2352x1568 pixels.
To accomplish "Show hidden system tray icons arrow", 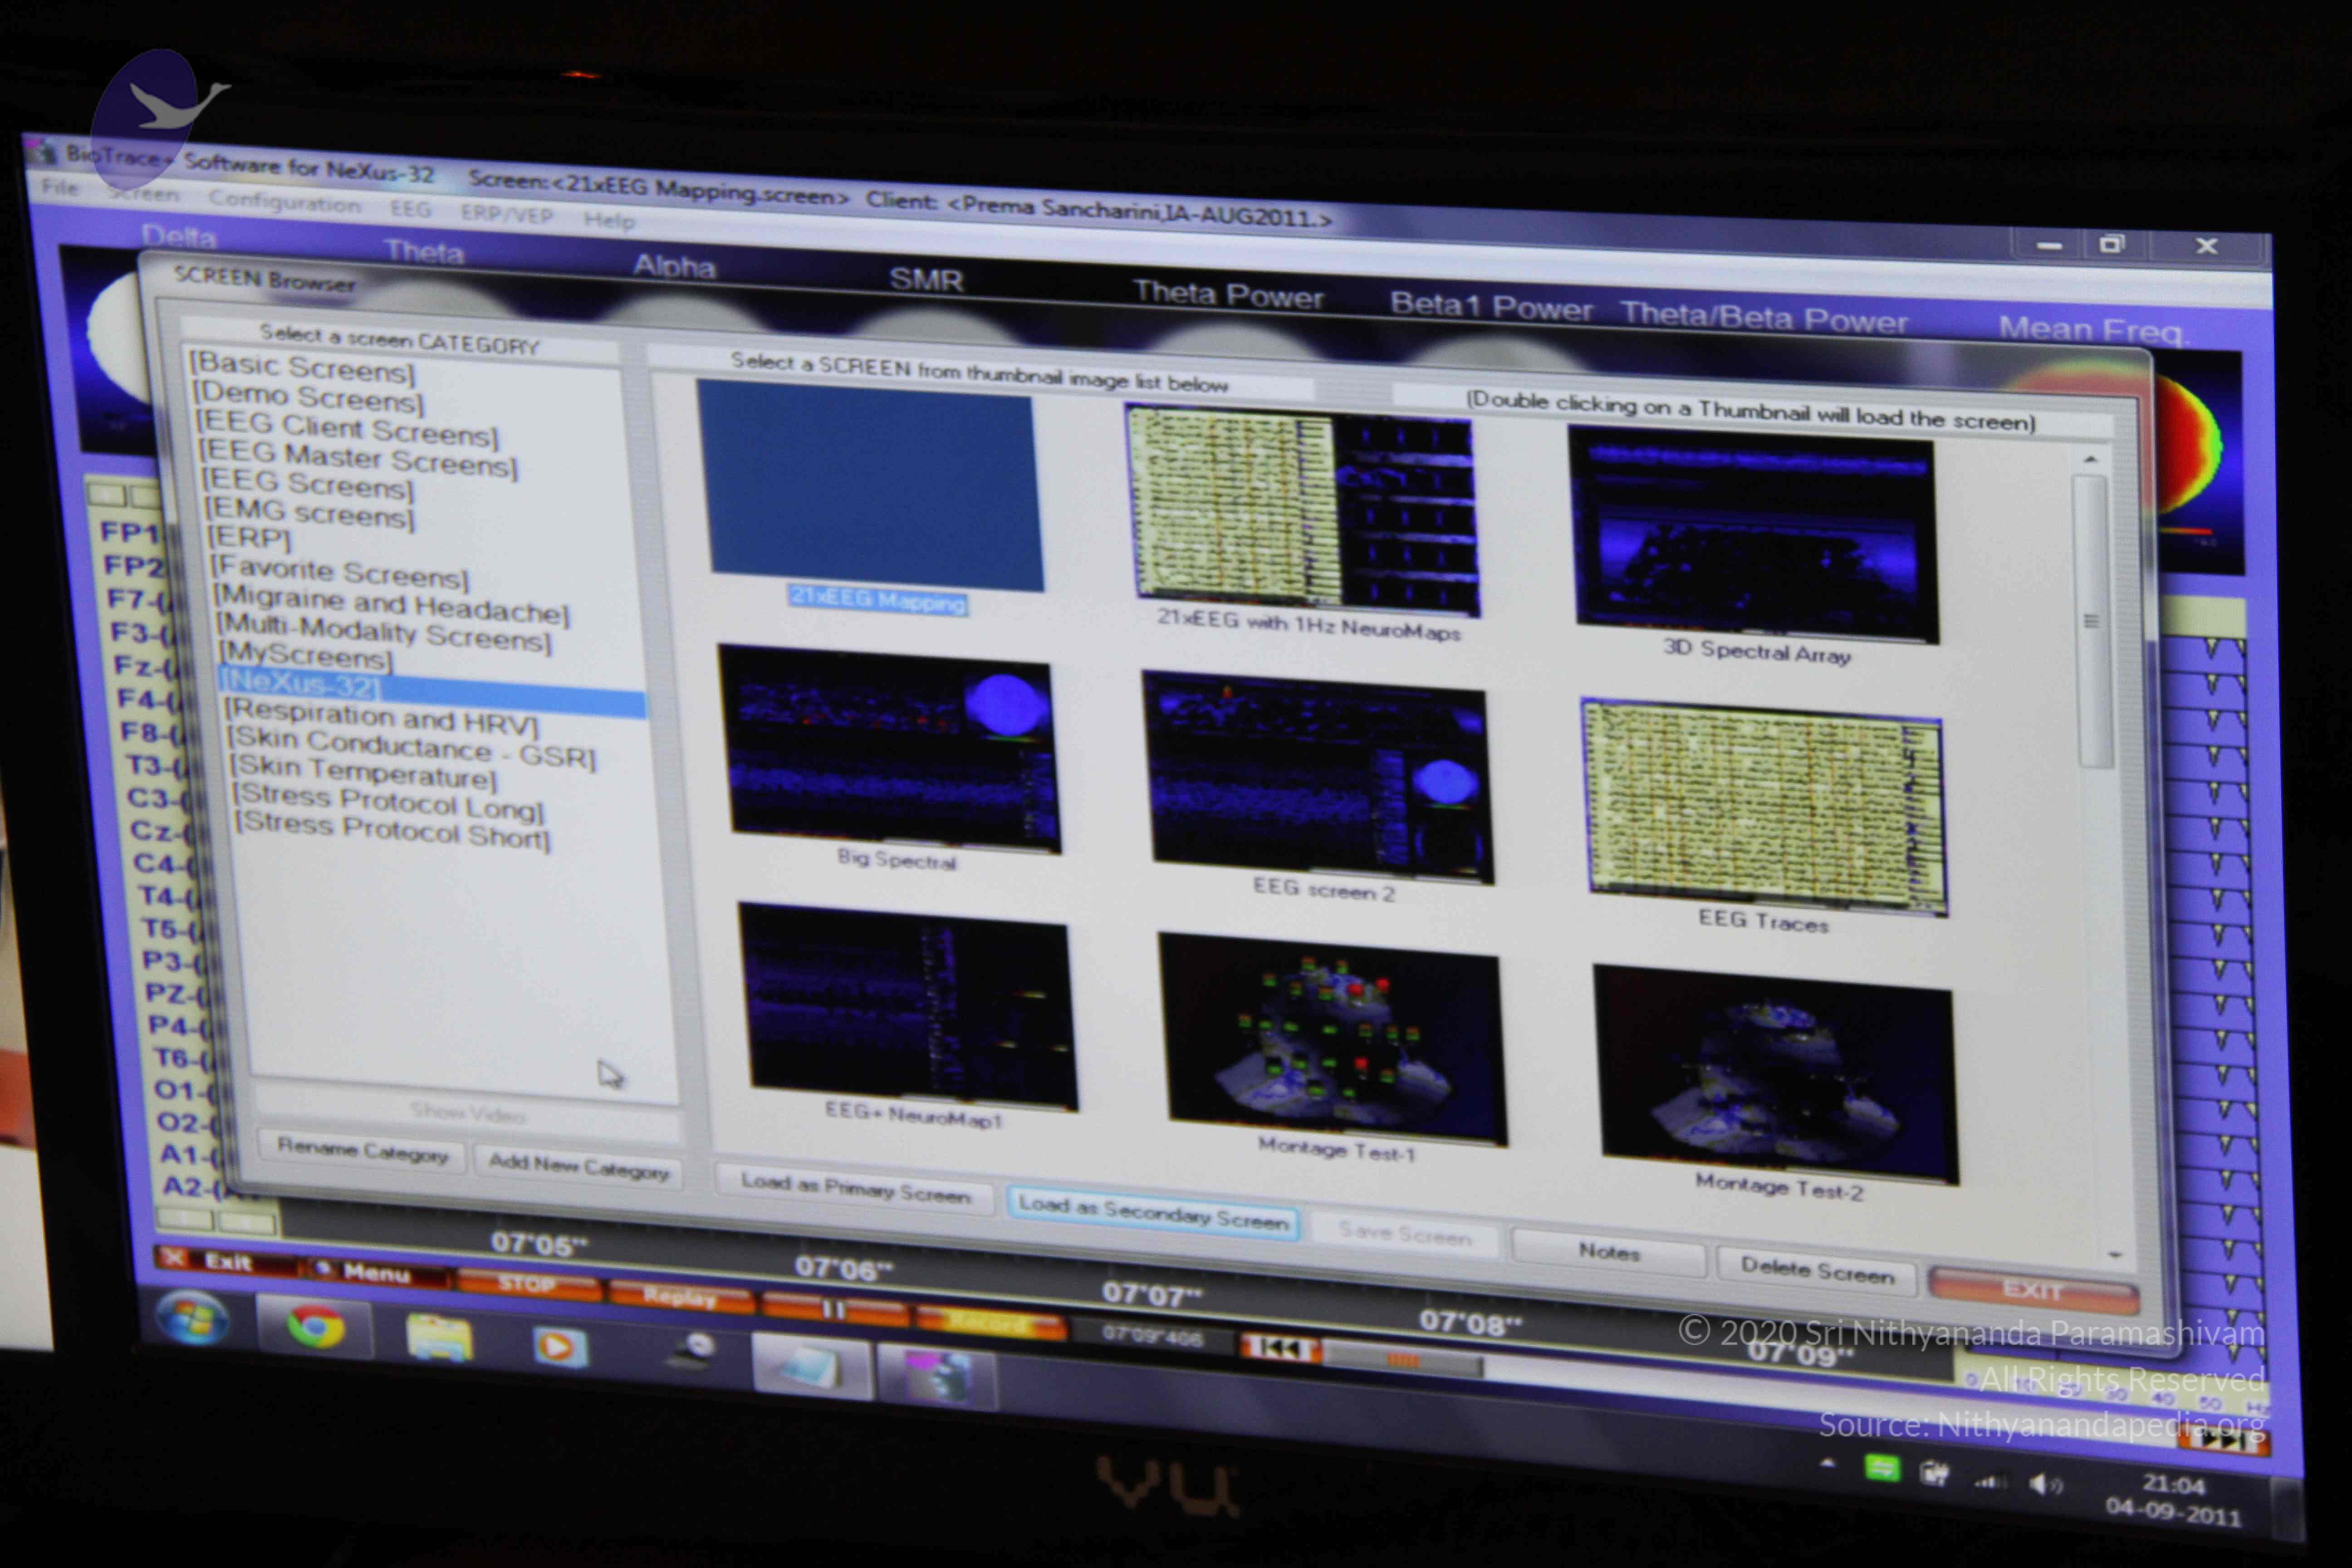I will (1828, 1464).
